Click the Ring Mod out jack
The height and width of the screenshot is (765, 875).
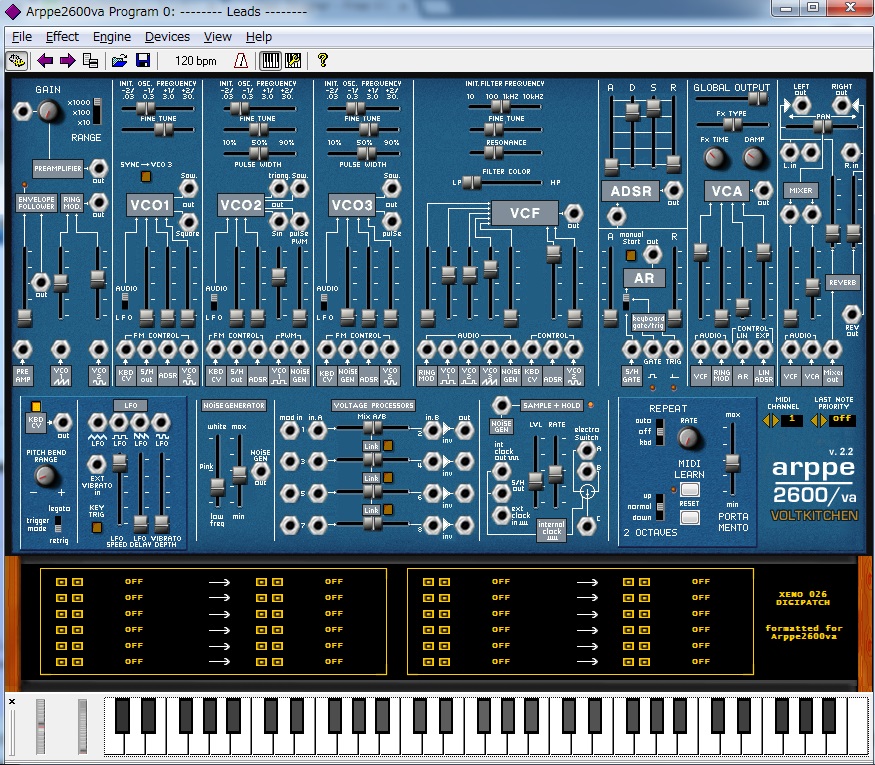[98, 202]
